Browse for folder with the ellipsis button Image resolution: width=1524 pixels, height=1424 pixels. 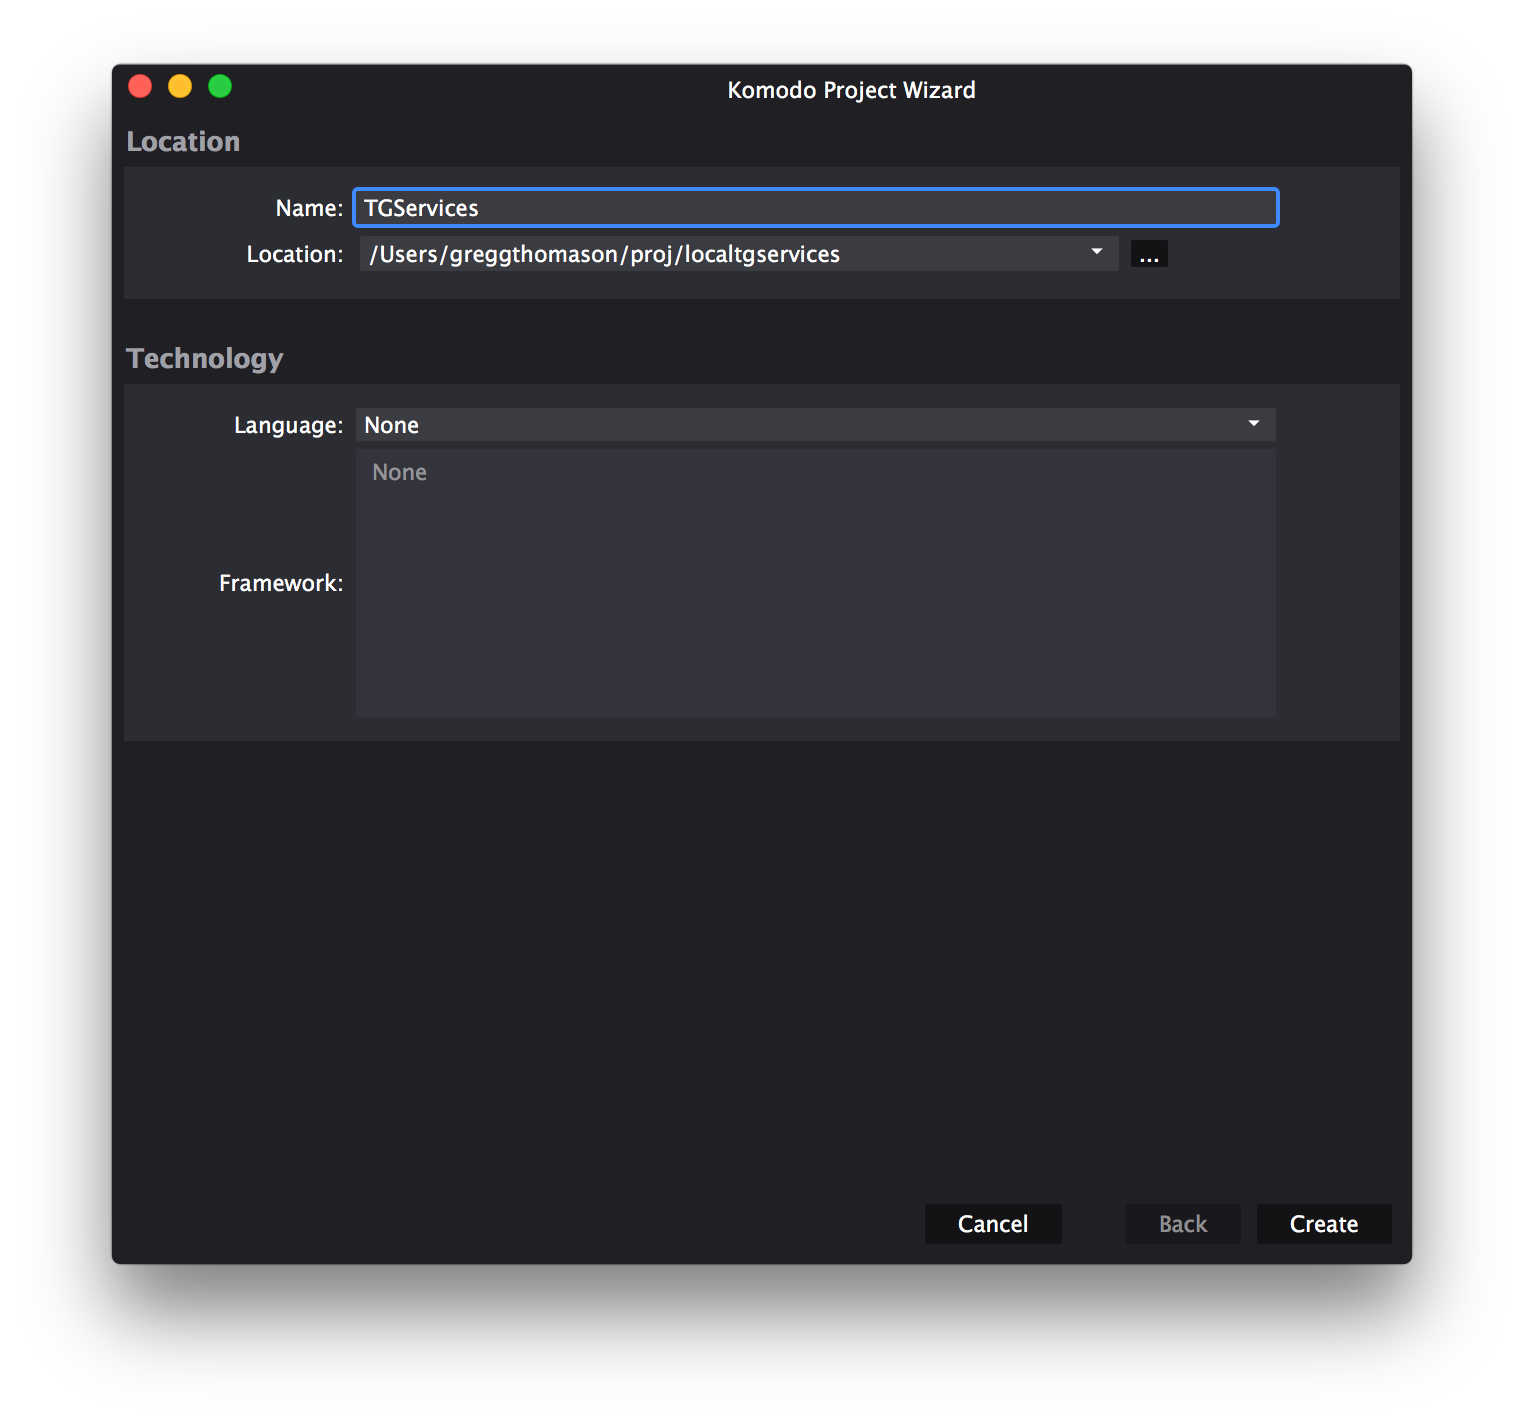tap(1149, 254)
